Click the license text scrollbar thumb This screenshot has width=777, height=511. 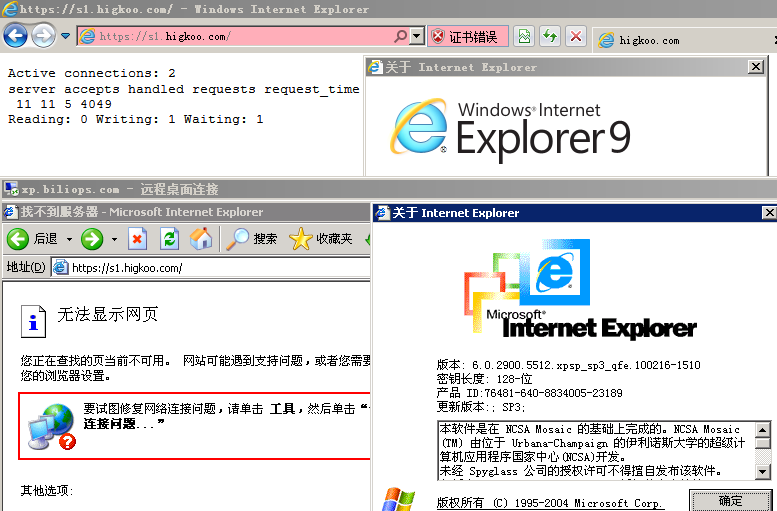click(763, 442)
